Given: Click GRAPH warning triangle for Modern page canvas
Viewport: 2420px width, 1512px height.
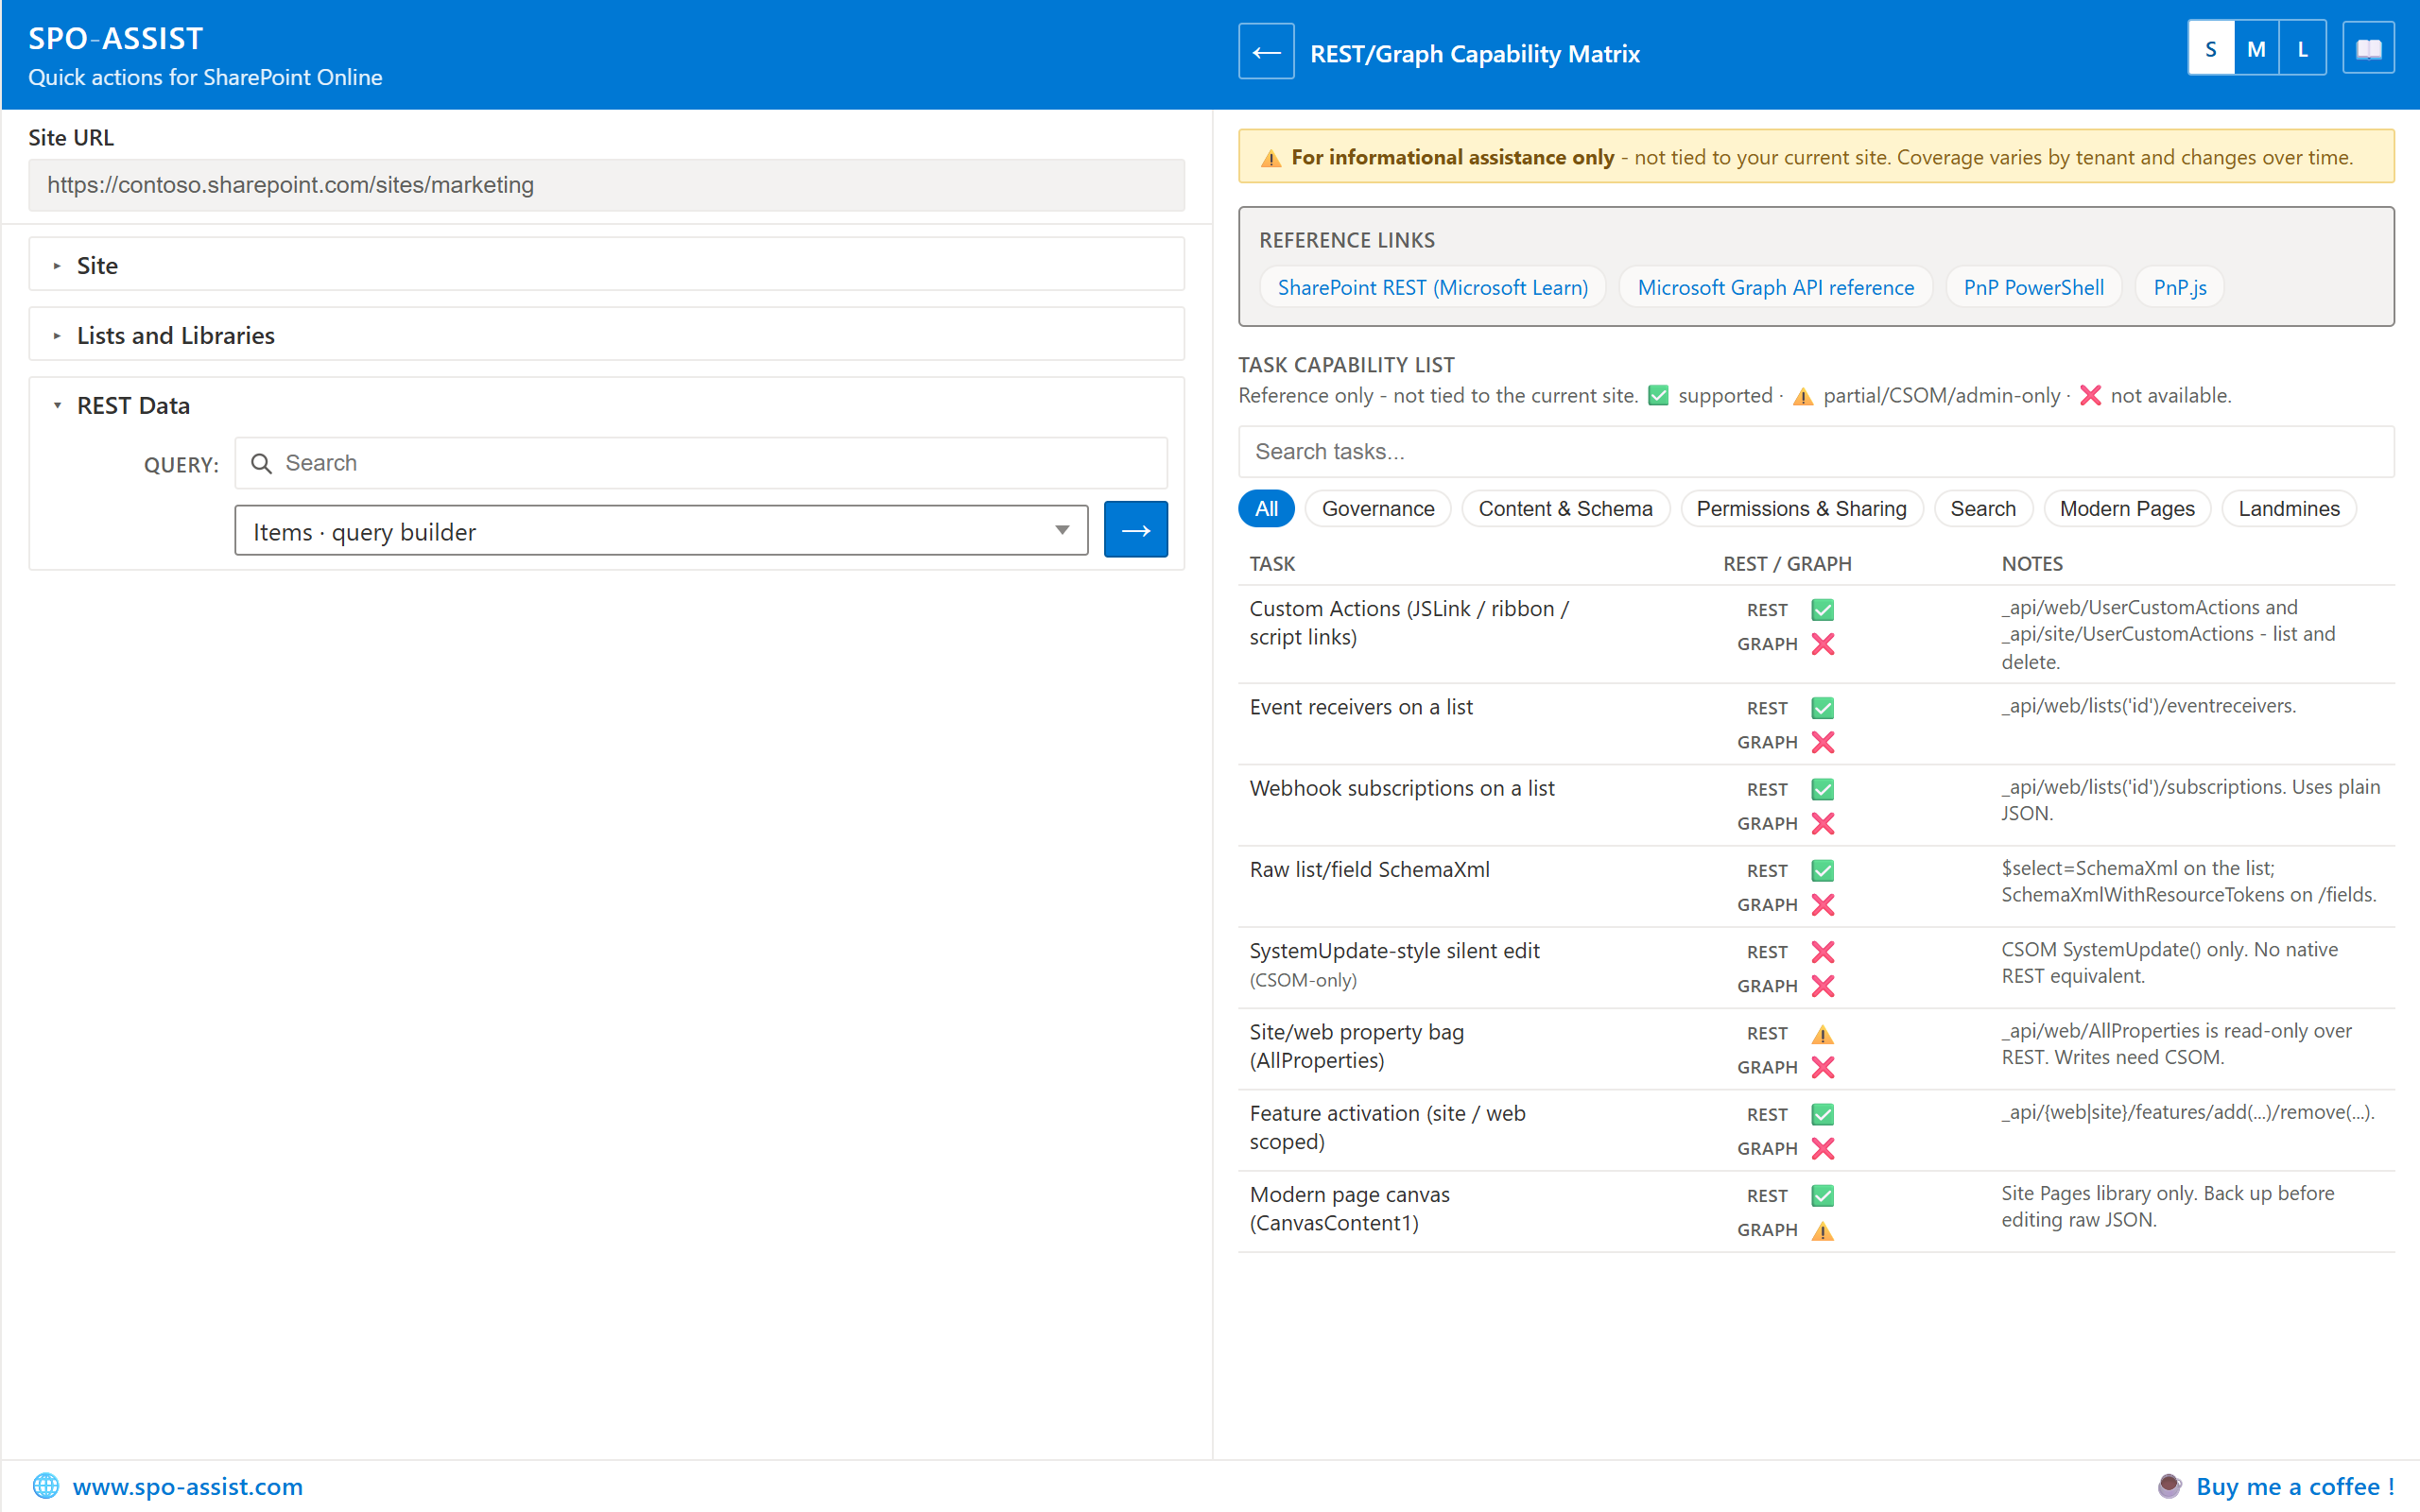Looking at the screenshot, I should (x=1822, y=1231).
